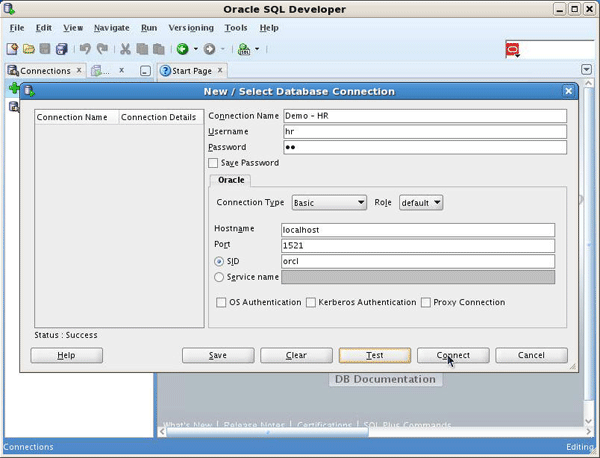Expand the tab list dropdown arrow at right

tap(586, 70)
